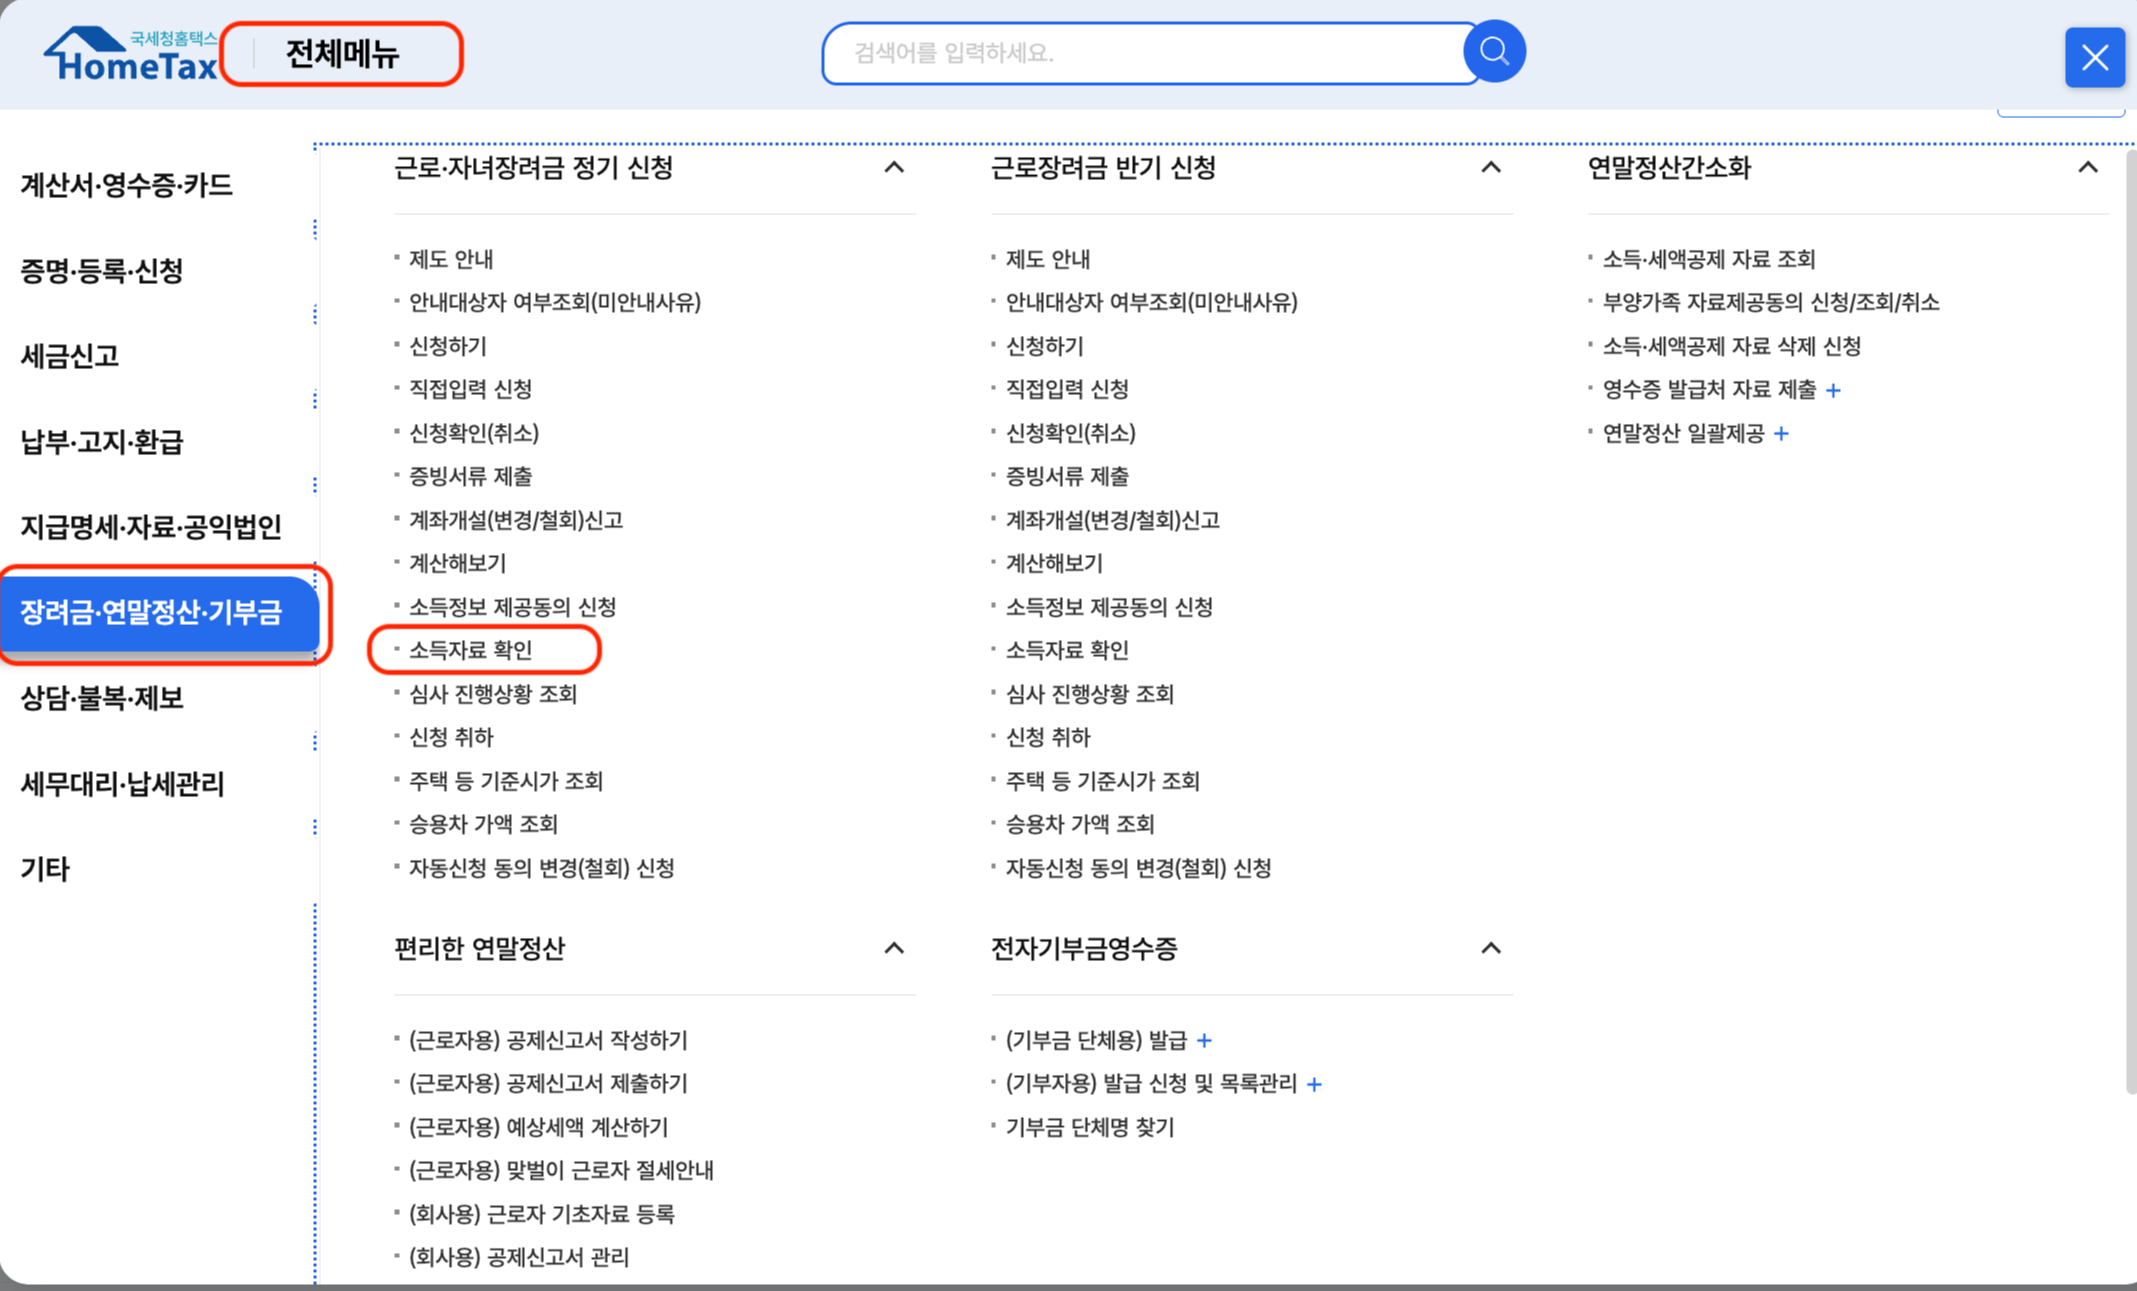
Task: Expand plus icon next to 연말정산 일괄제공
Action: coord(1781,434)
